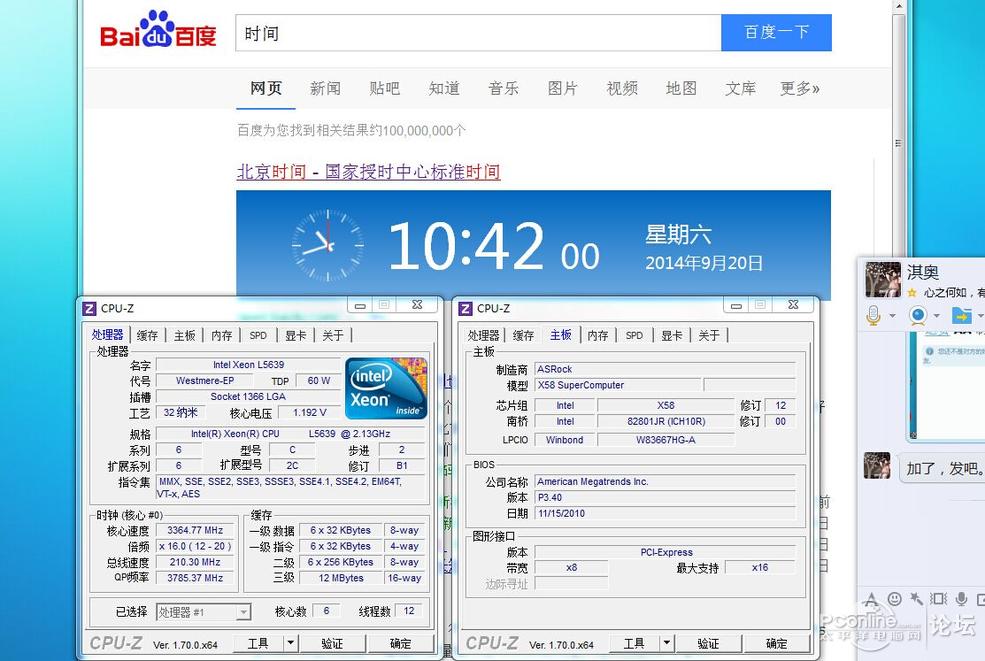The height and width of the screenshot is (661, 985).
Task: Click the Baidu logo
Action: pos(158,30)
